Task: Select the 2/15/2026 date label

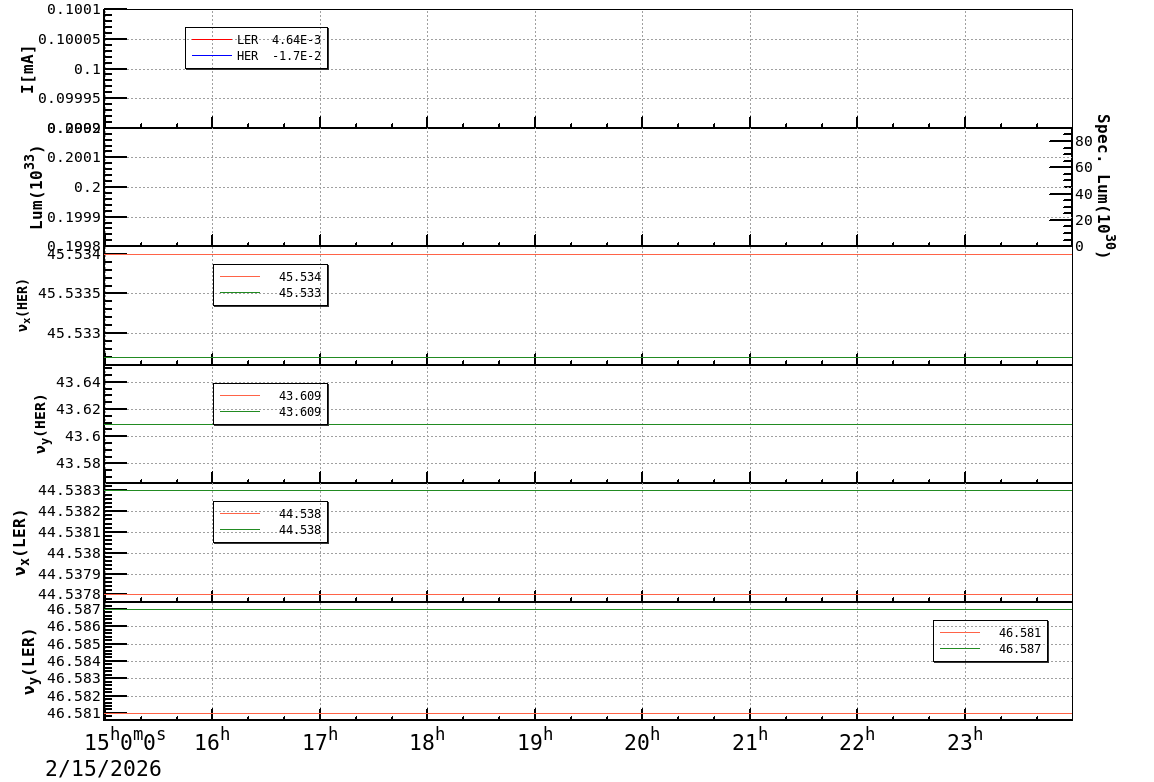Action: [x=103, y=768]
